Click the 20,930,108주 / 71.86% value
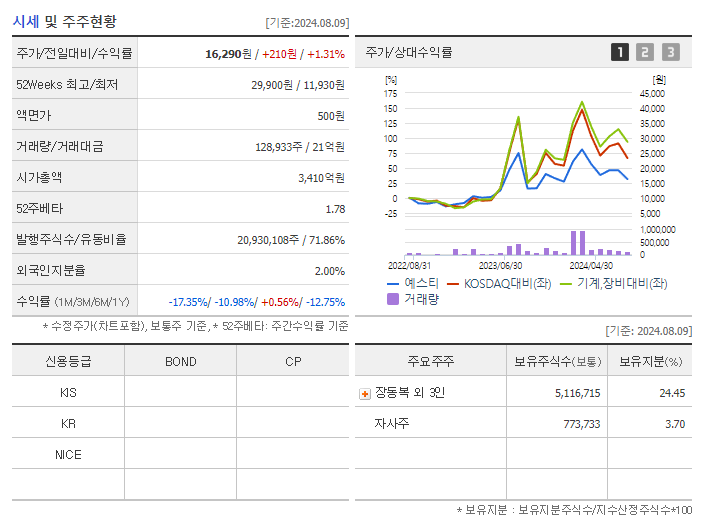The width and height of the screenshot is (702, 525). (x=291, y=240)
